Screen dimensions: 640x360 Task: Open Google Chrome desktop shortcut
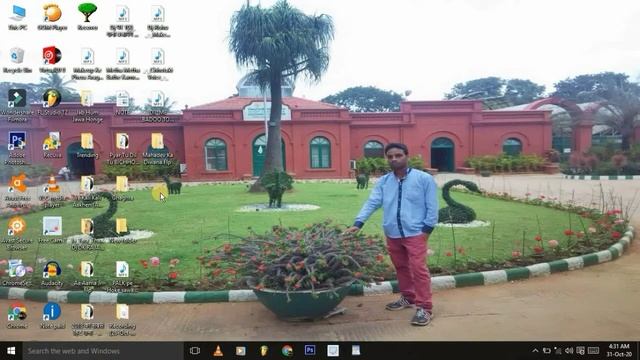point(17,316)
